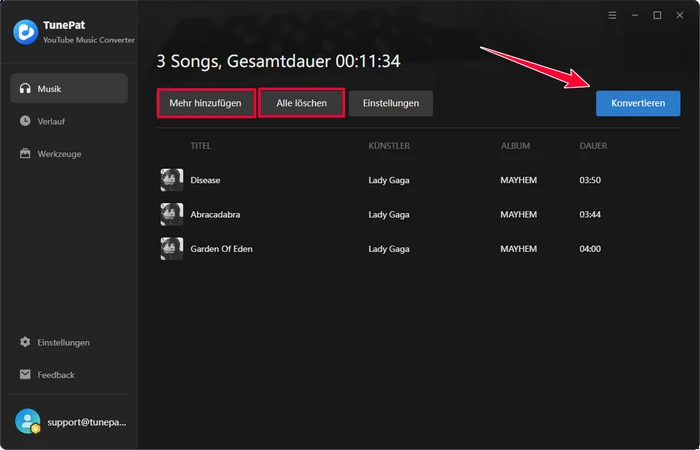This screenshot has height=450, width=700.
Task: Click the toolbox Werkzeuge icon
Action: coord(25,154)
